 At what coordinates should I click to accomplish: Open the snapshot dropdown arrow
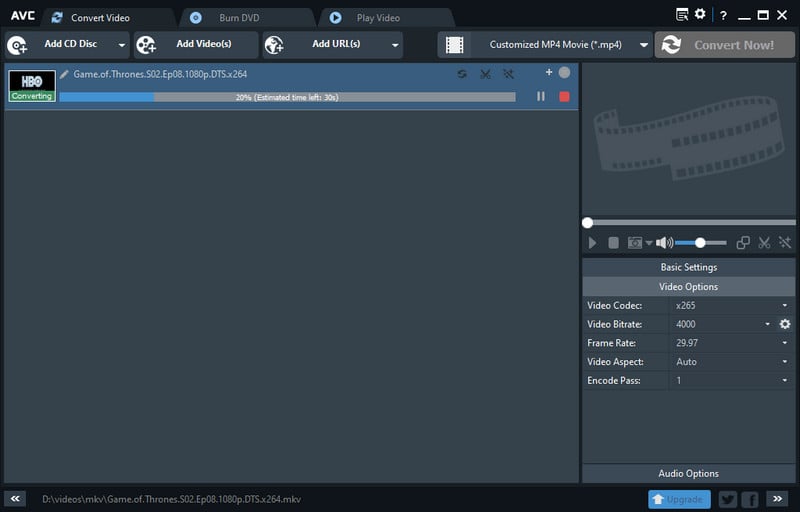pyautogui.click(x=649, y=243)
